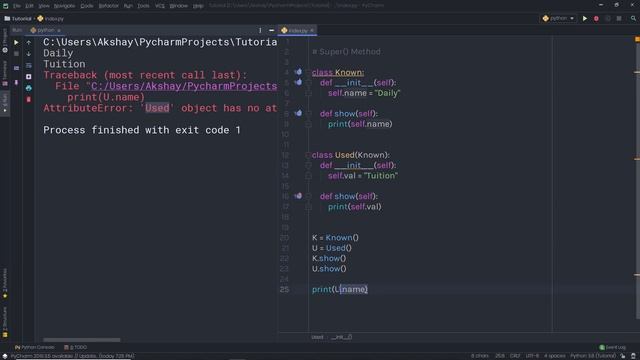
Task: Click the Run console horizontal scrollbar
Action: click(82, 340)
